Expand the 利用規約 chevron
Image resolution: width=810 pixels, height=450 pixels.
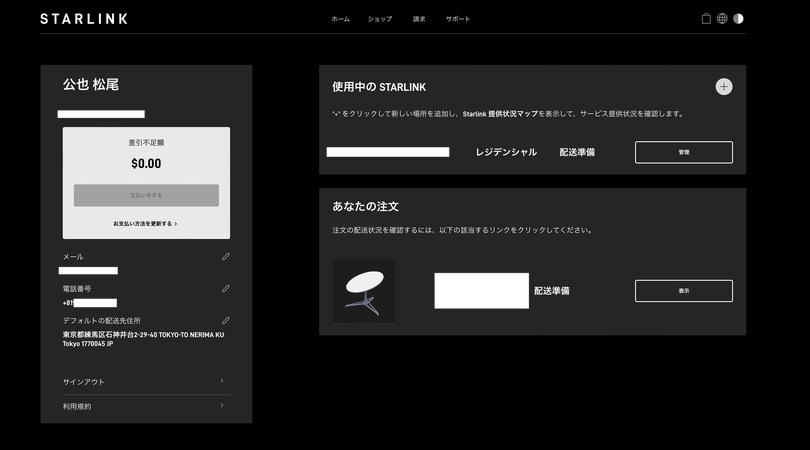[222, 406]
